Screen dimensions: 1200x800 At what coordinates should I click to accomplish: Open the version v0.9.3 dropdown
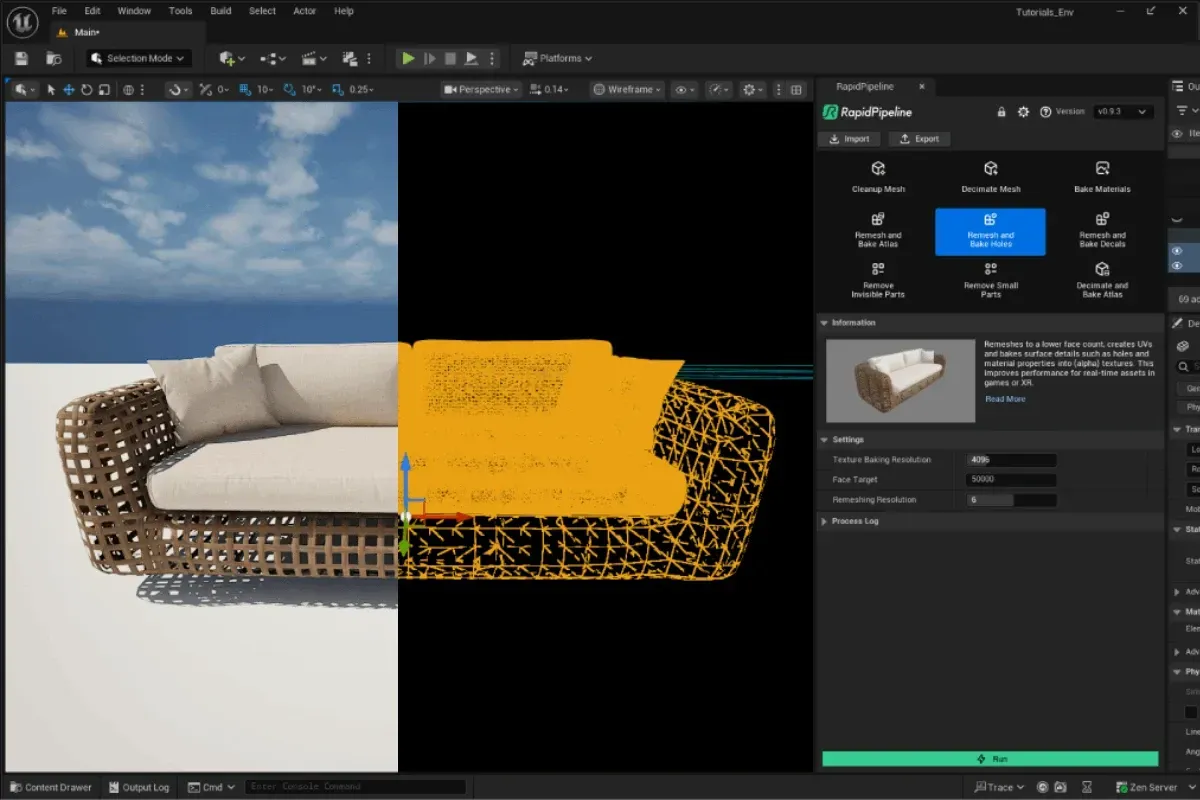tap(1123, 112)
